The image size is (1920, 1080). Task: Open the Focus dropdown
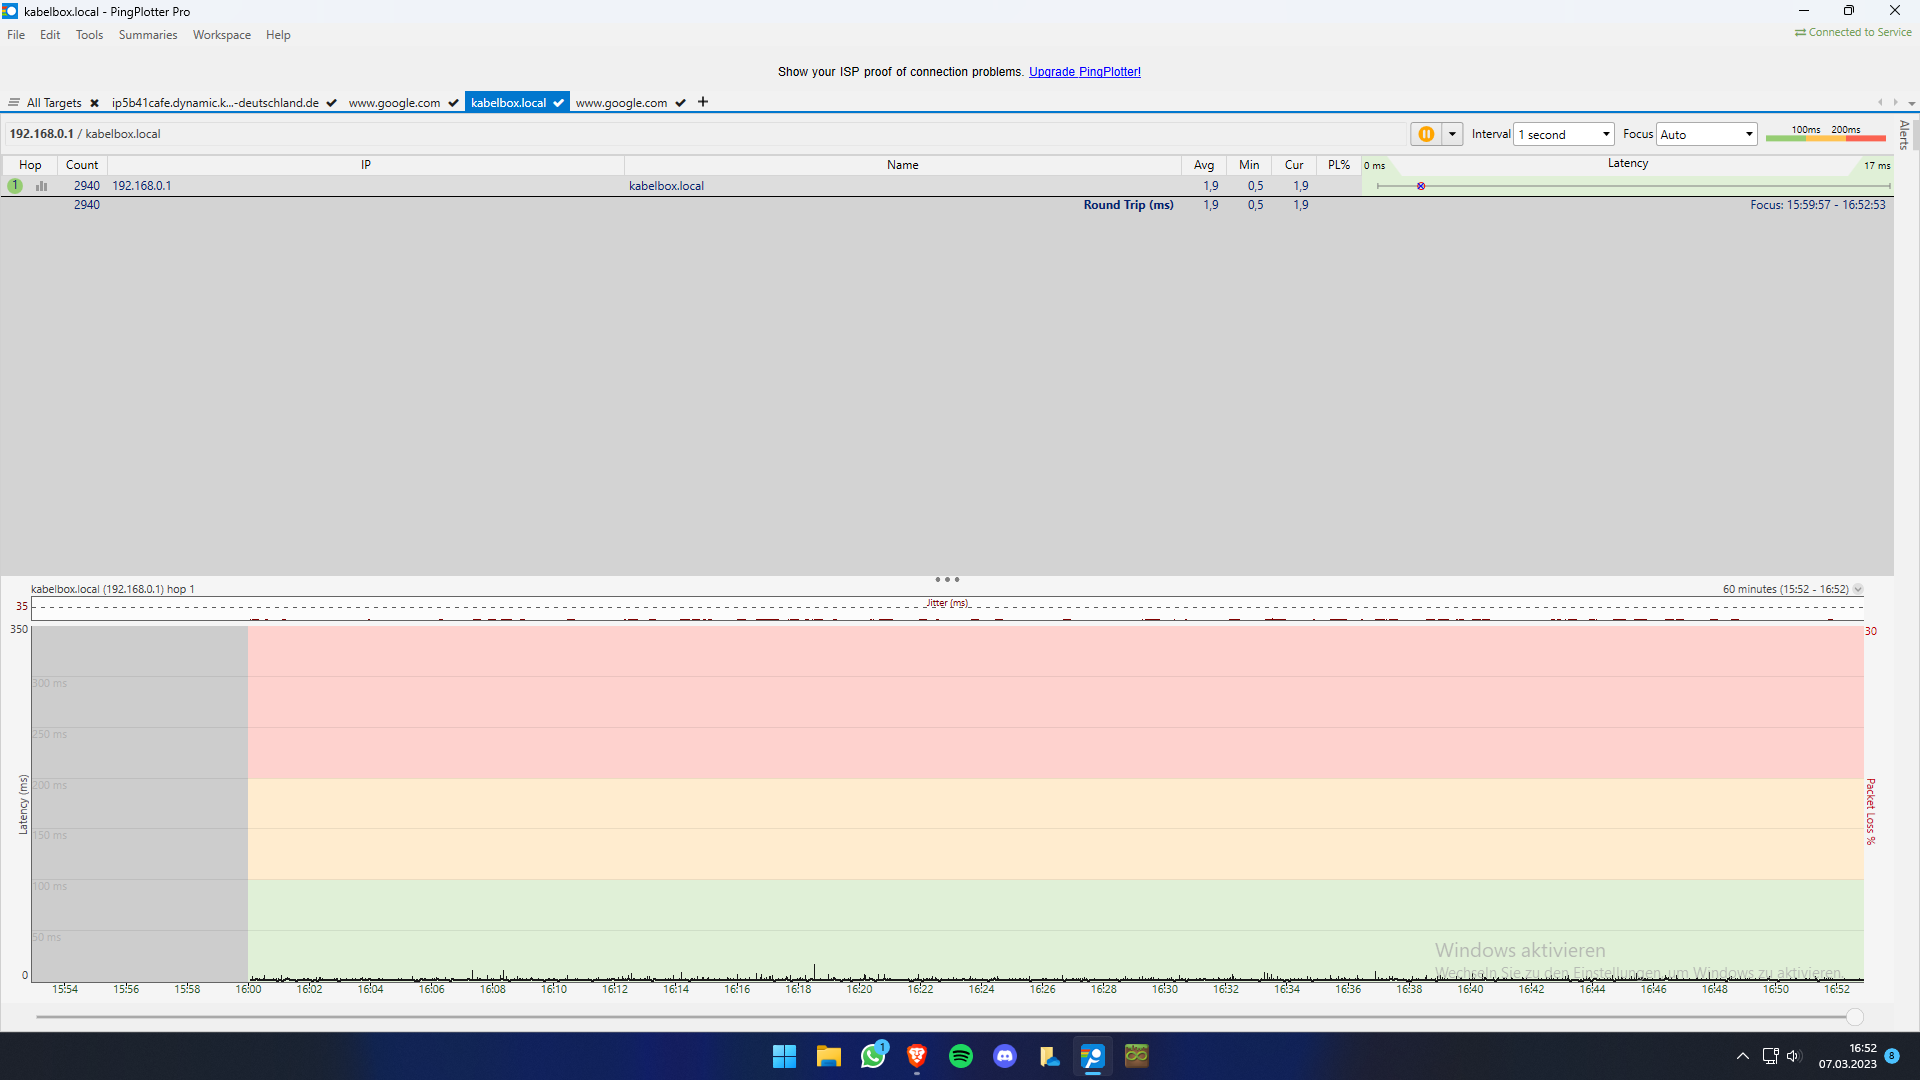[x=1747, y=133]
